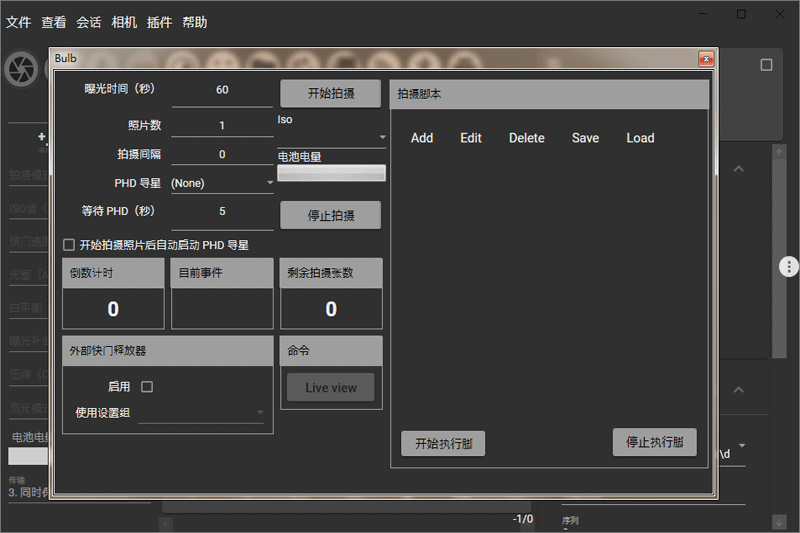This screenshot has width=800, height=533.
Task: Click the 剩余拍摄张数 value box
Action: pyautogui.click(x=331, y=309)
